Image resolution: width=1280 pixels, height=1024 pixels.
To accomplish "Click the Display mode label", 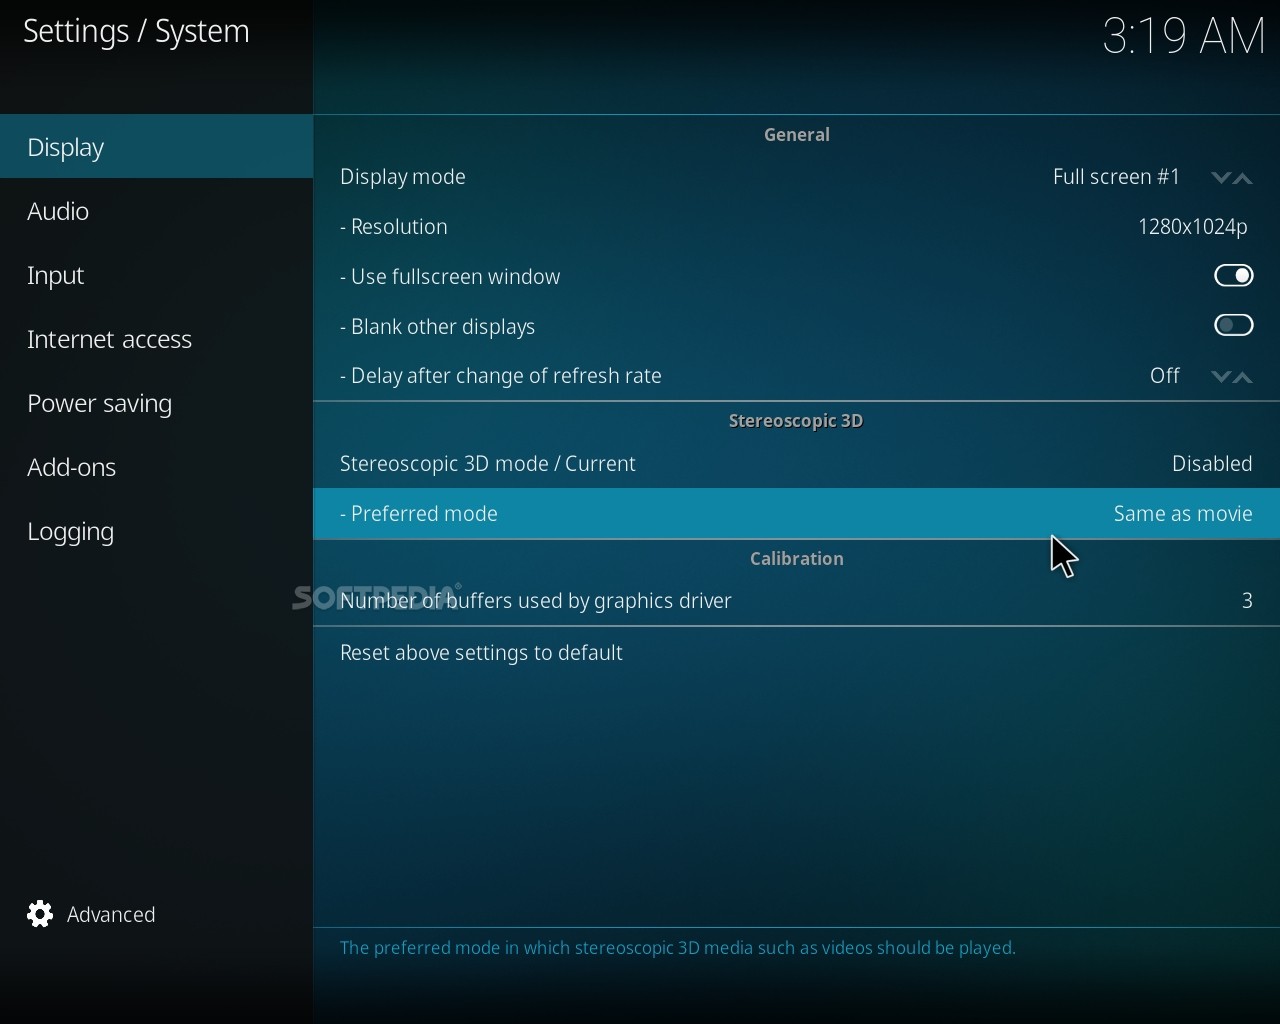I will coord(403,178).
